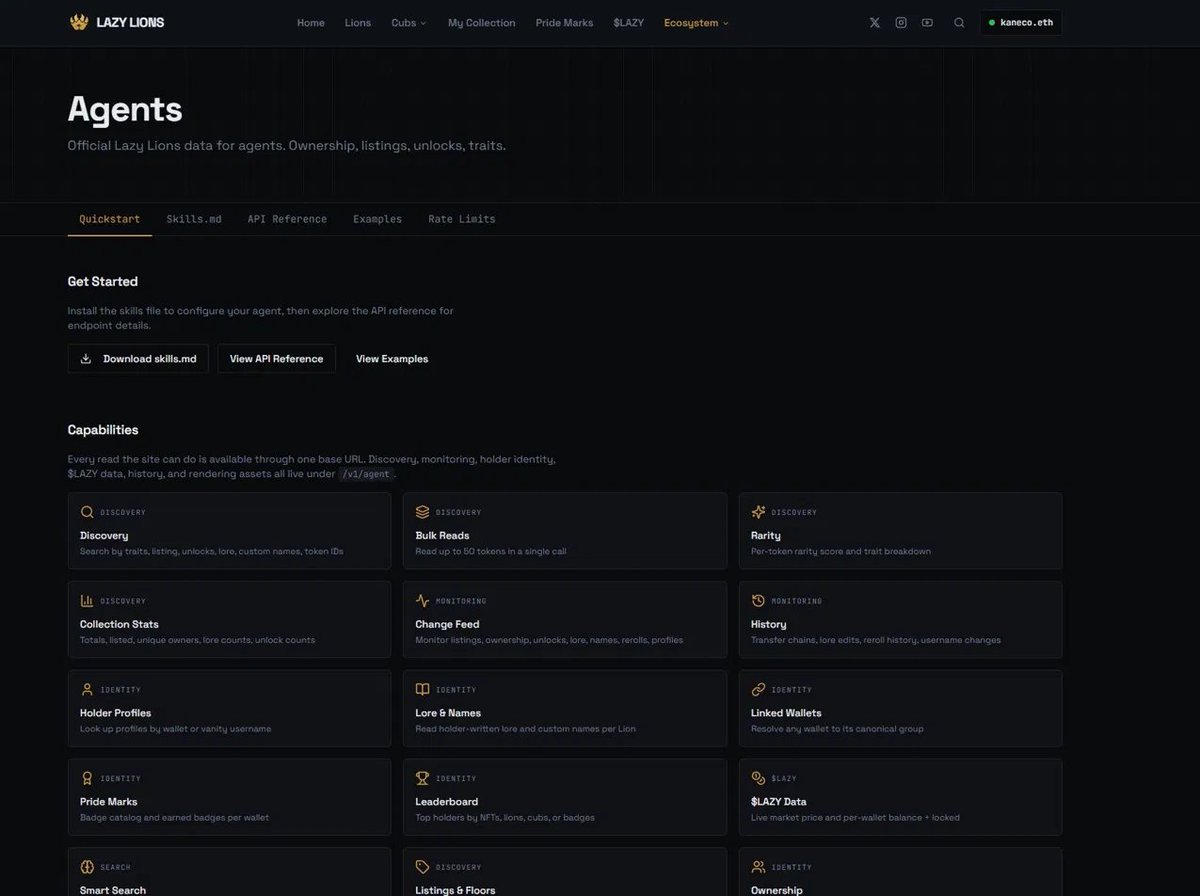Click the download icon on Download skills.md
1200x896 pixels.
click(x=86, y=359)
